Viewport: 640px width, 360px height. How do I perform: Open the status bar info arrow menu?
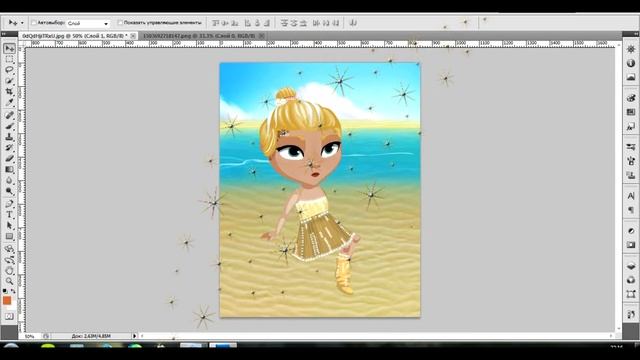click(x=134, y=336)
